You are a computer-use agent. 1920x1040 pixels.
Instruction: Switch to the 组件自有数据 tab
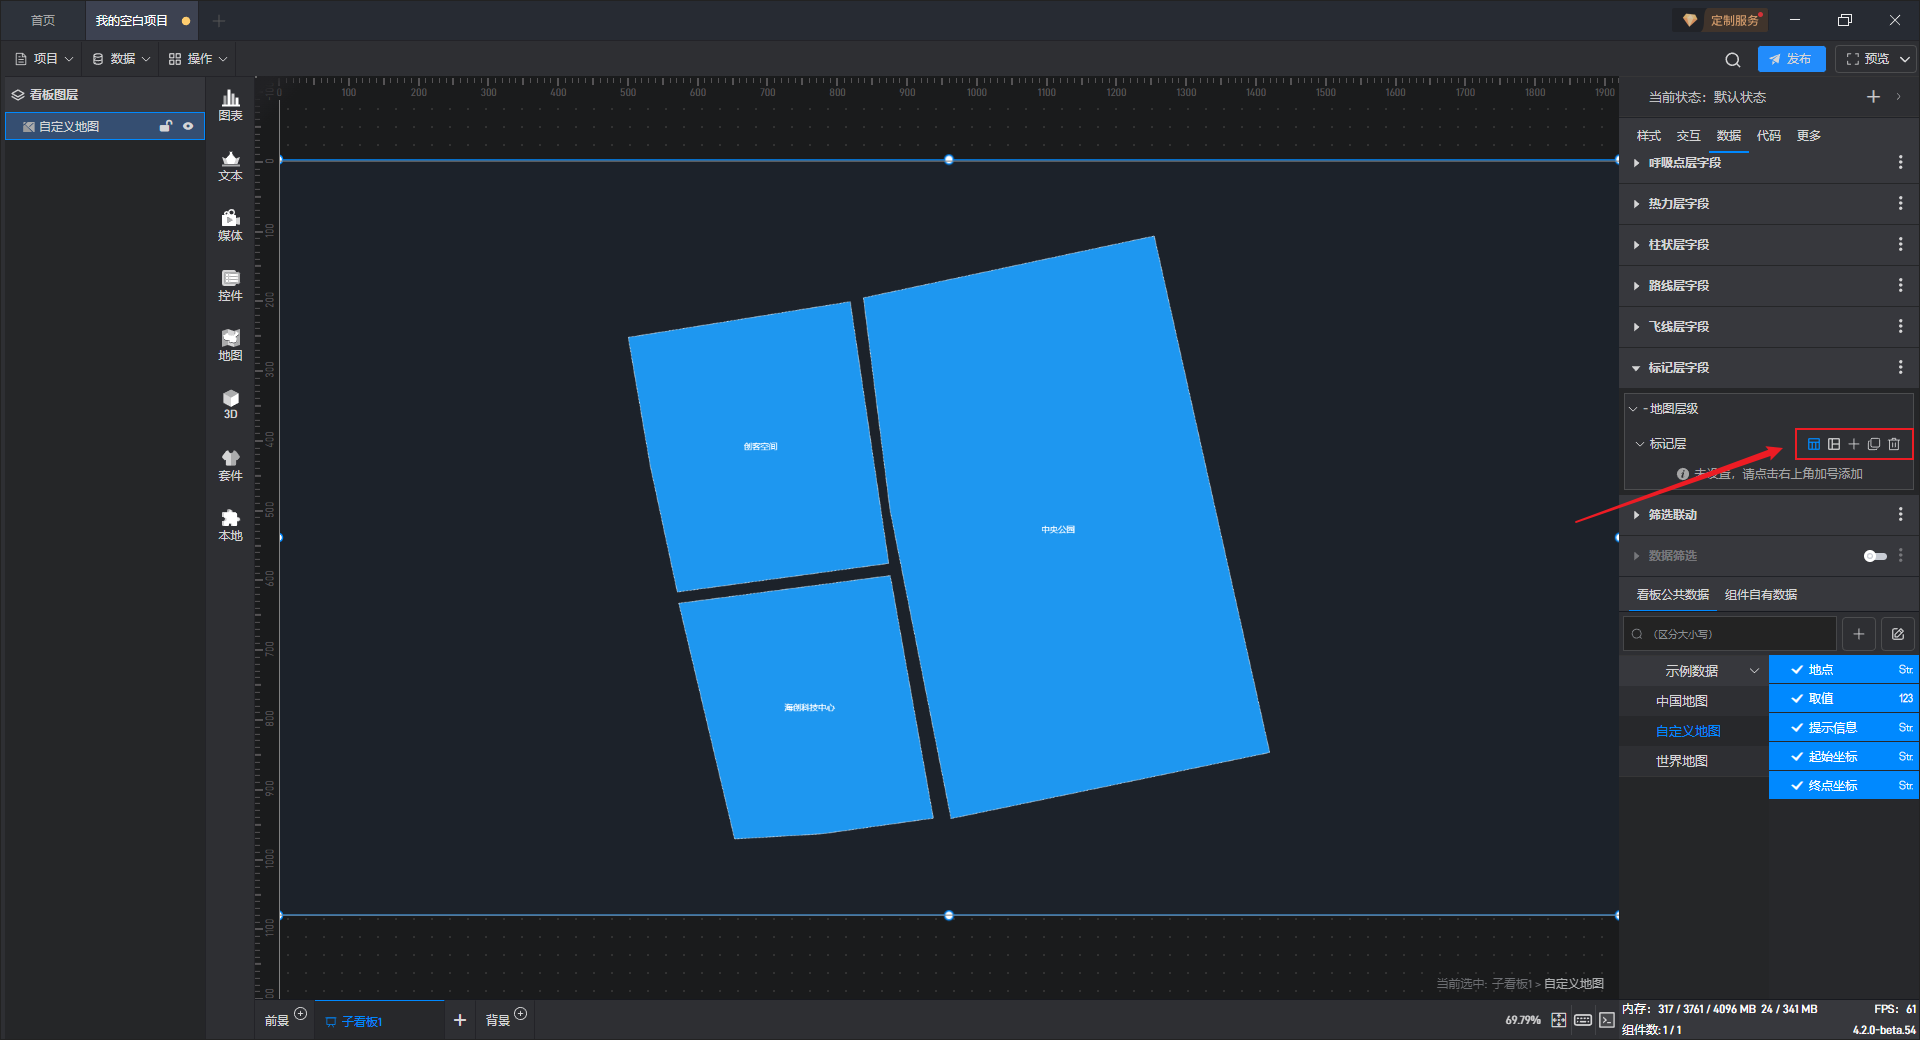tap(1761, 595)
